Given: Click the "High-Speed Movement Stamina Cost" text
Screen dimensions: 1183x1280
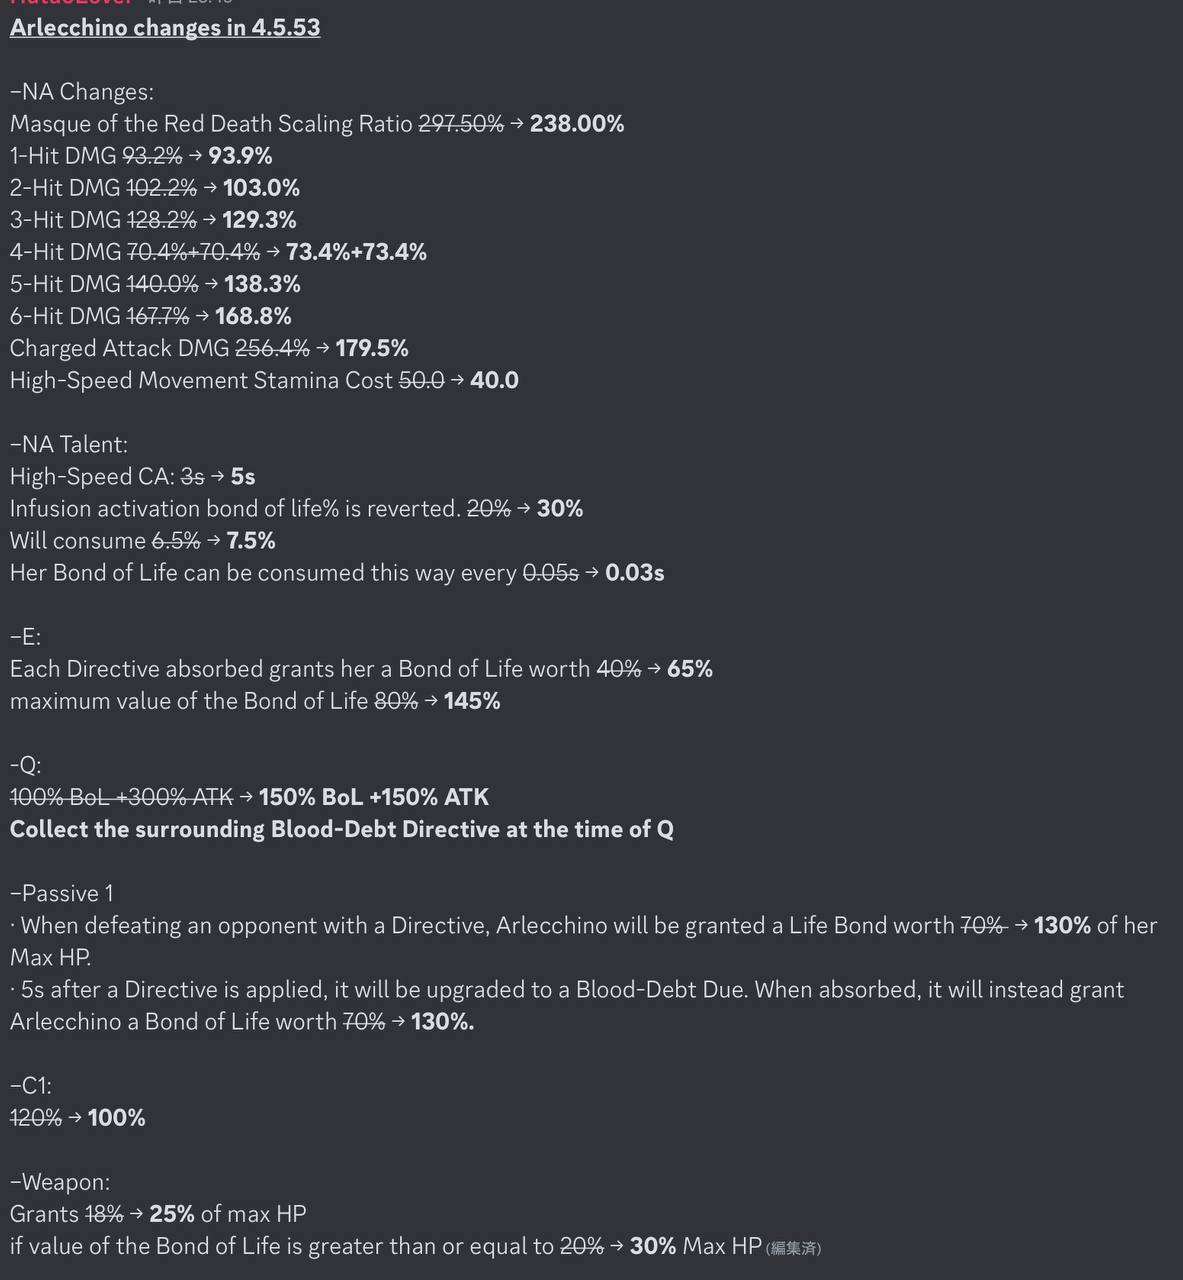Looking at the screenshot, I should tap(201, 380).
